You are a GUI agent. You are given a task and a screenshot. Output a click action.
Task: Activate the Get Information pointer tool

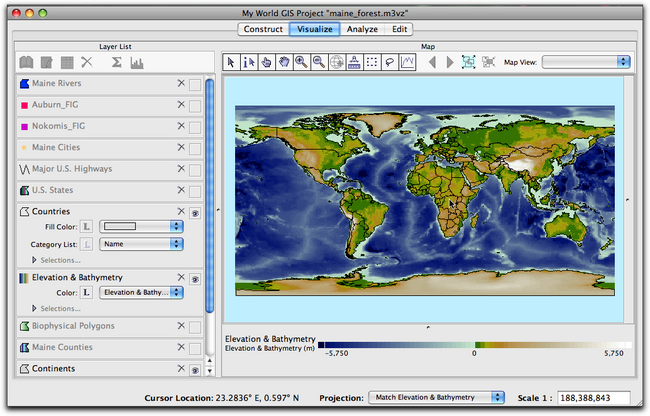tap(249, 62)
